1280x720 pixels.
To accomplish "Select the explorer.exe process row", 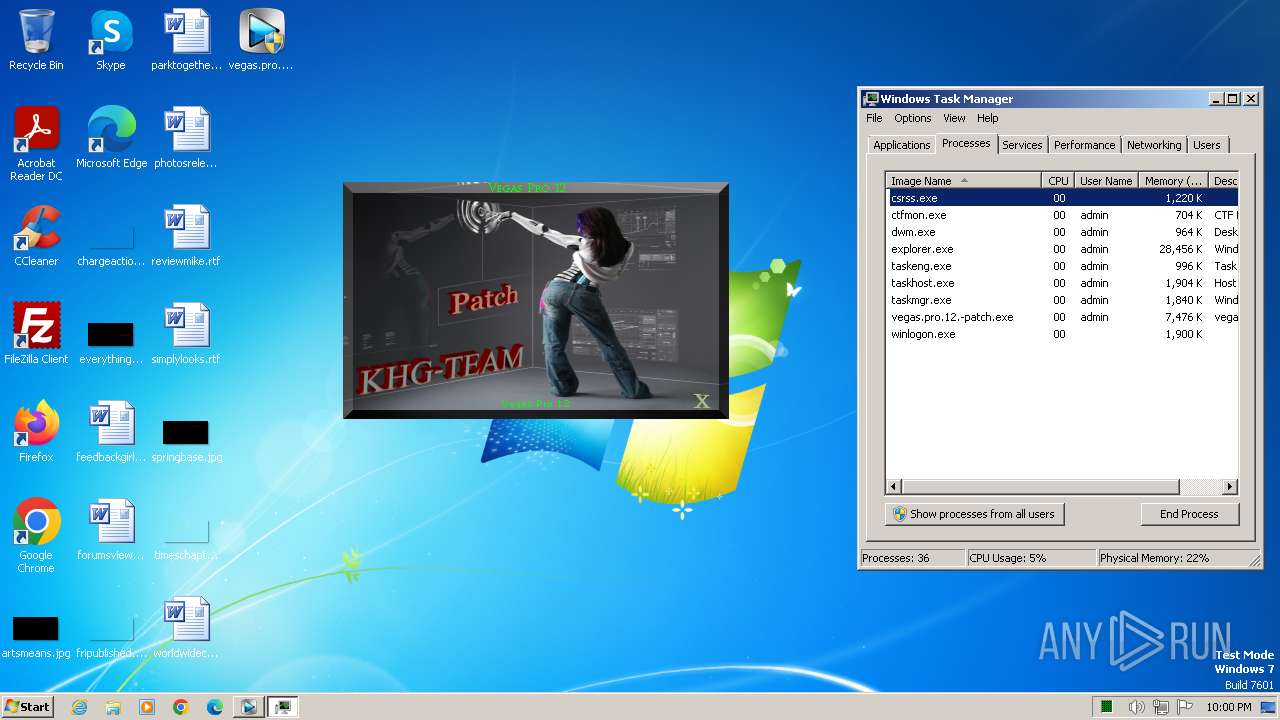I will (1062, 249).
